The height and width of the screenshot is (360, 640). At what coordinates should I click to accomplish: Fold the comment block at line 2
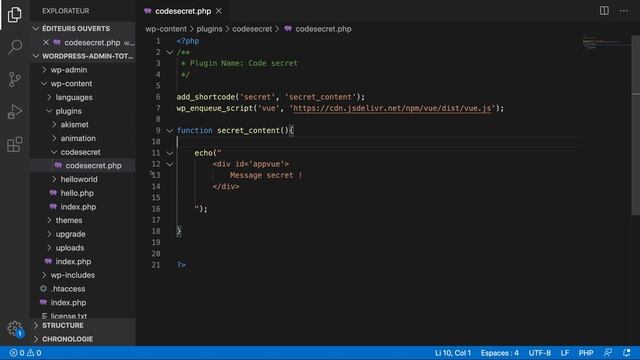(x=170, y=52)
